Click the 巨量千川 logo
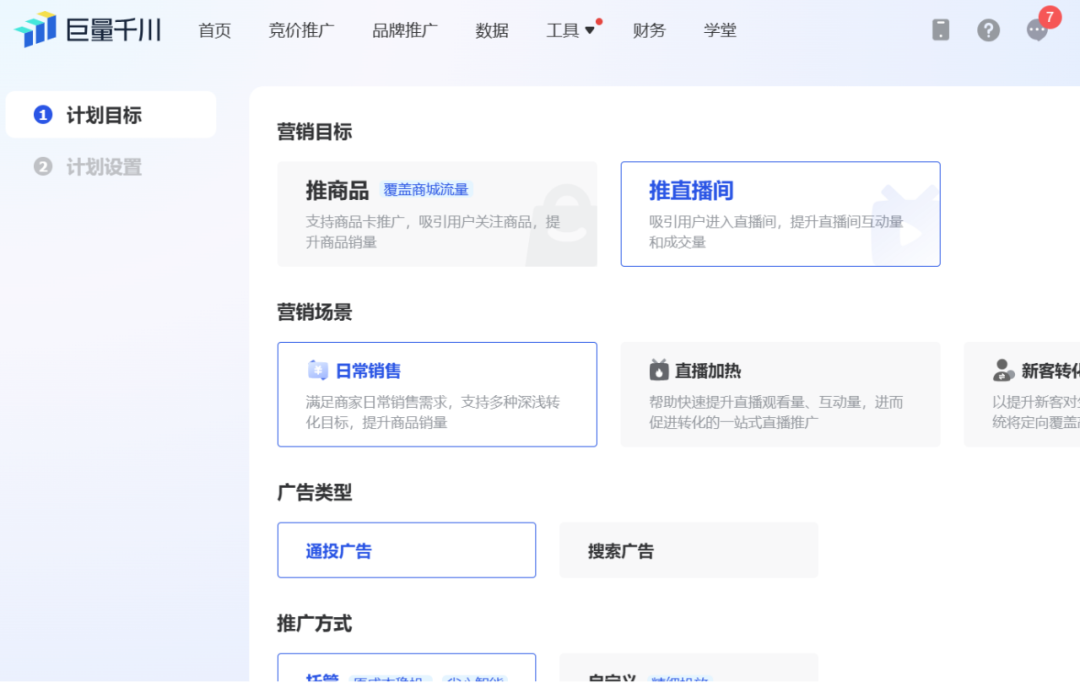This screenshot has width=1080, height=688. [87, 30]
